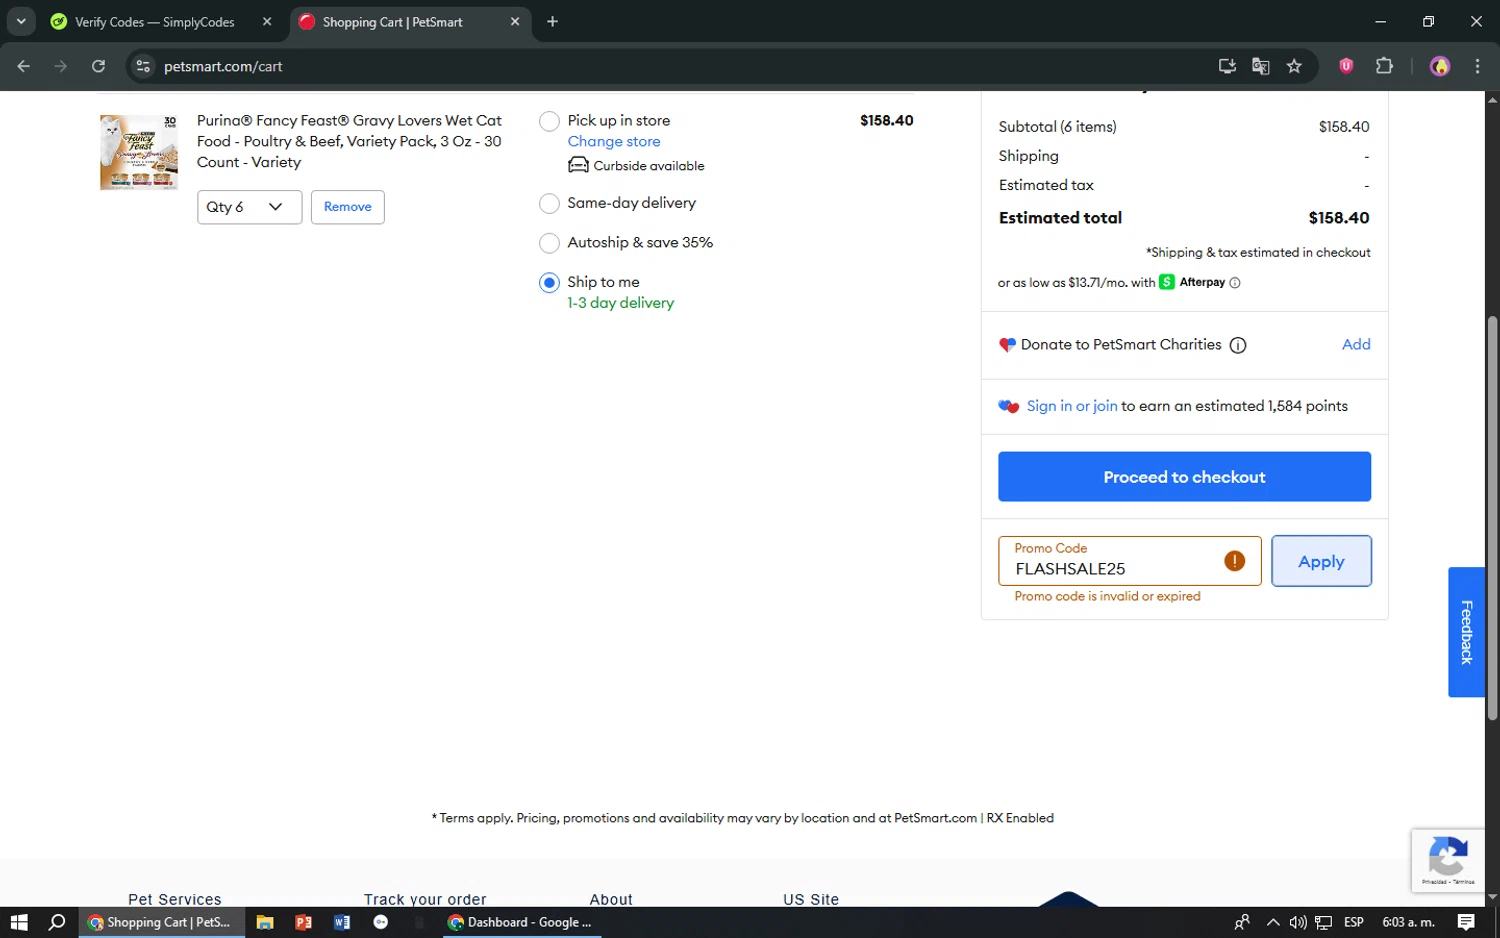This screenshot has height=938, width=1500.
Task: Select Pick up in store radio option
Action: 549,122
